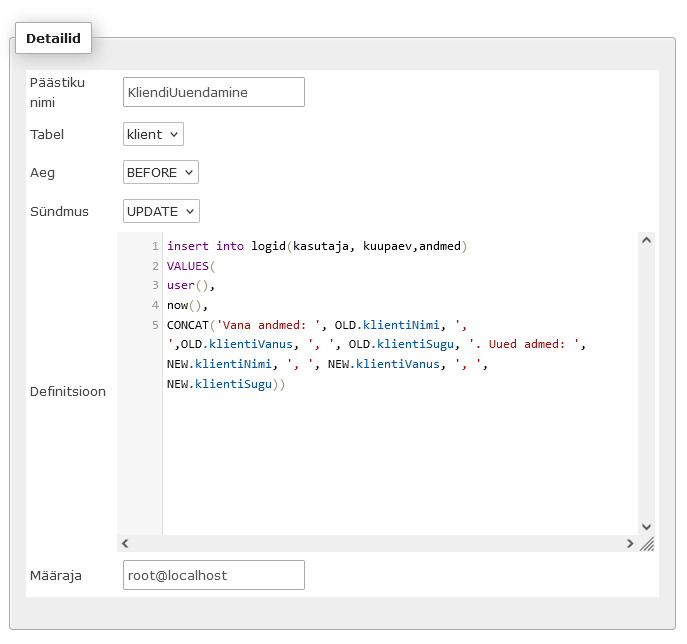
Task: Click the CONCAT('Vana andmed: ' text
Action: 243,325
